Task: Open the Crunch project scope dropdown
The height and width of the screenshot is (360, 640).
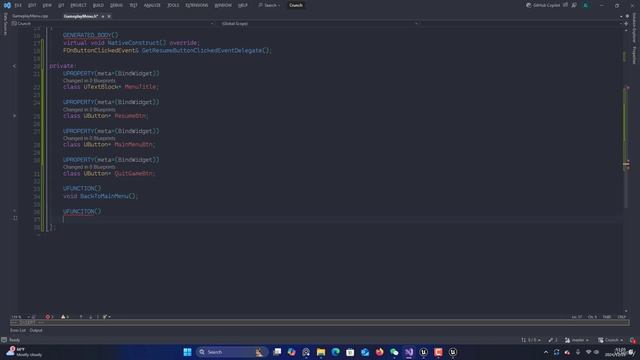Action: (112, 24)
